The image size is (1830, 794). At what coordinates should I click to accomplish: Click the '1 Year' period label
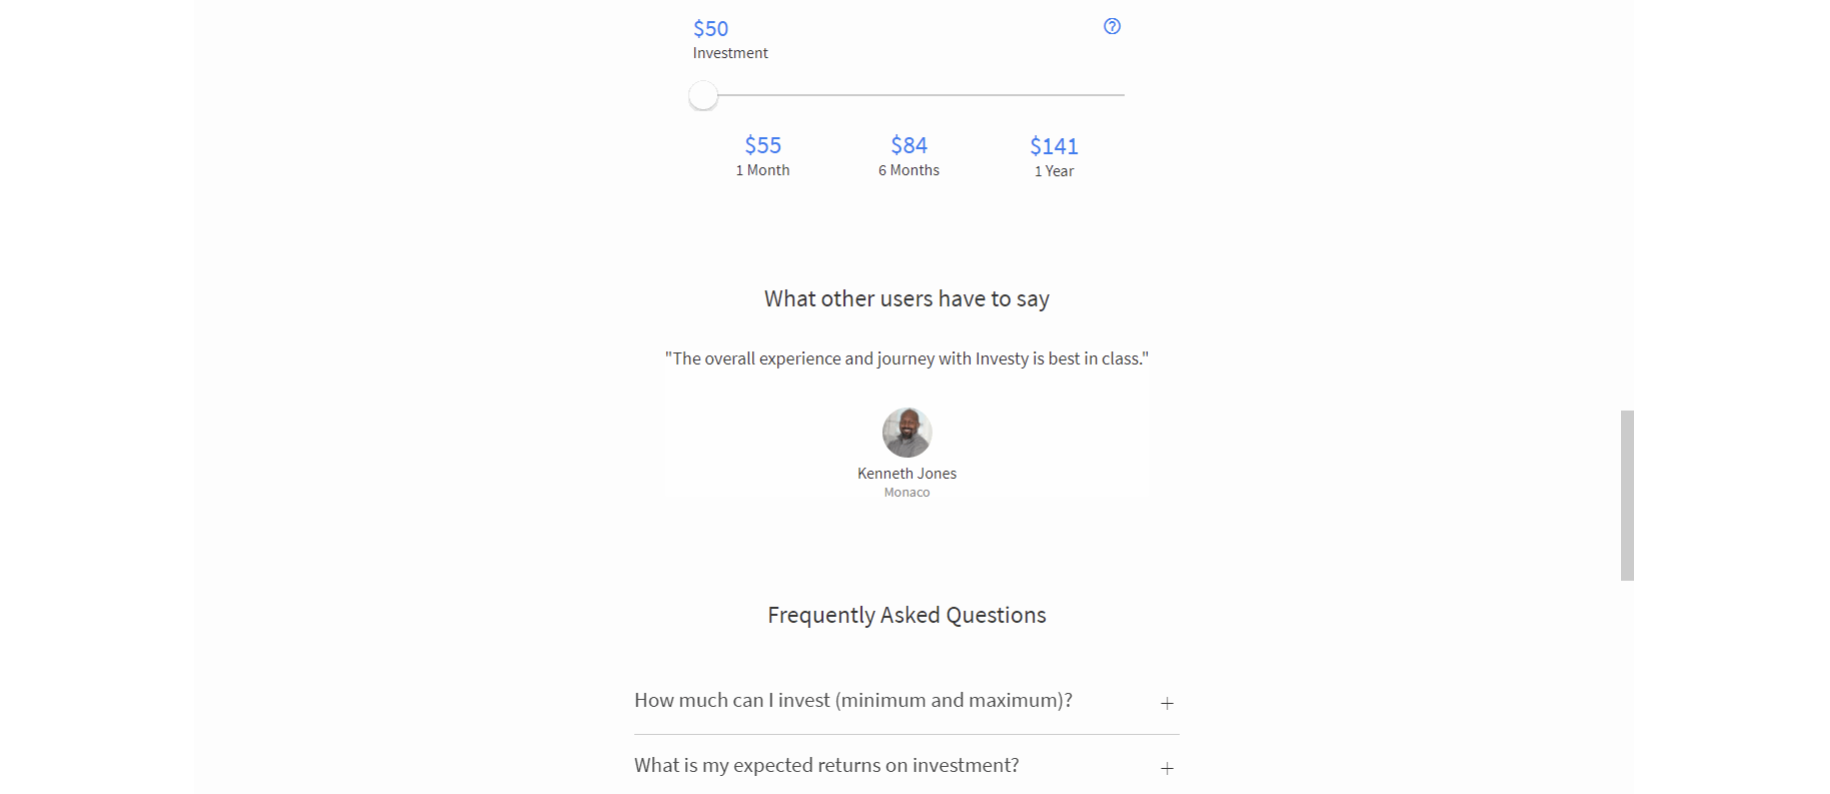click(1054, 171)
